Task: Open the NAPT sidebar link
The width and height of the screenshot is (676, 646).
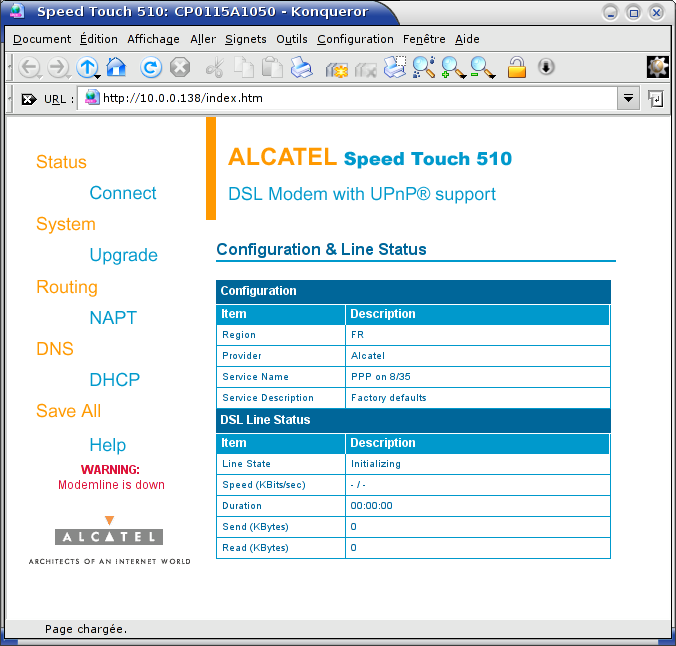Action: 113,318
